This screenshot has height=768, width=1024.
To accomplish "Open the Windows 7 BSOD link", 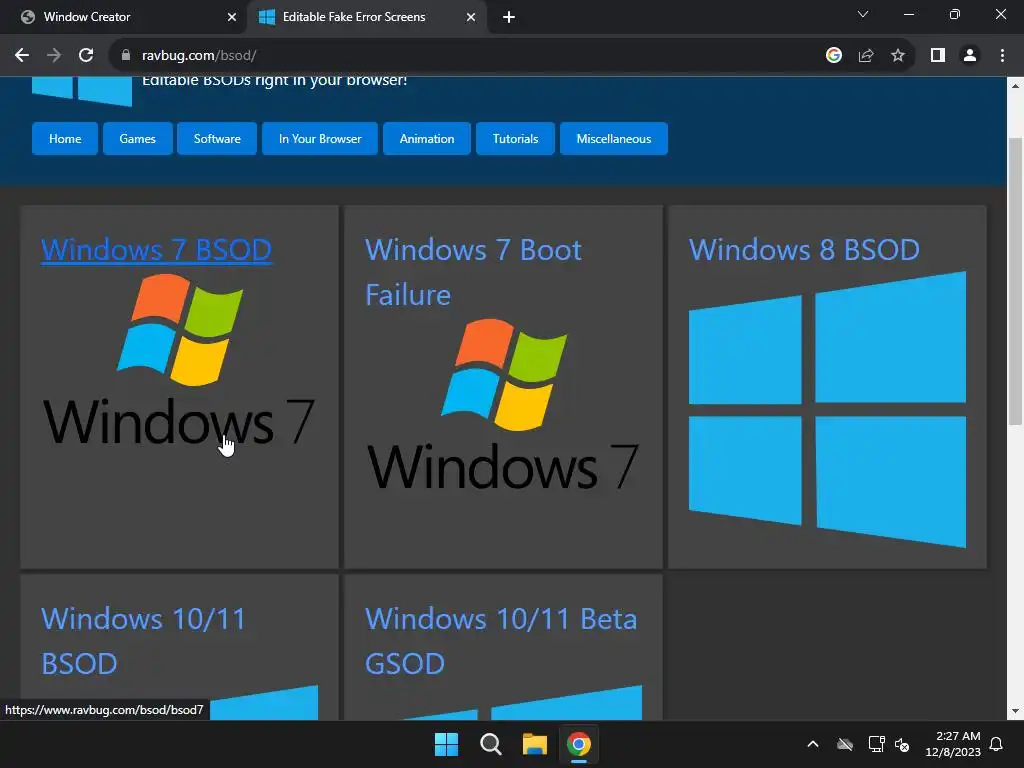I will click(156, 250).
